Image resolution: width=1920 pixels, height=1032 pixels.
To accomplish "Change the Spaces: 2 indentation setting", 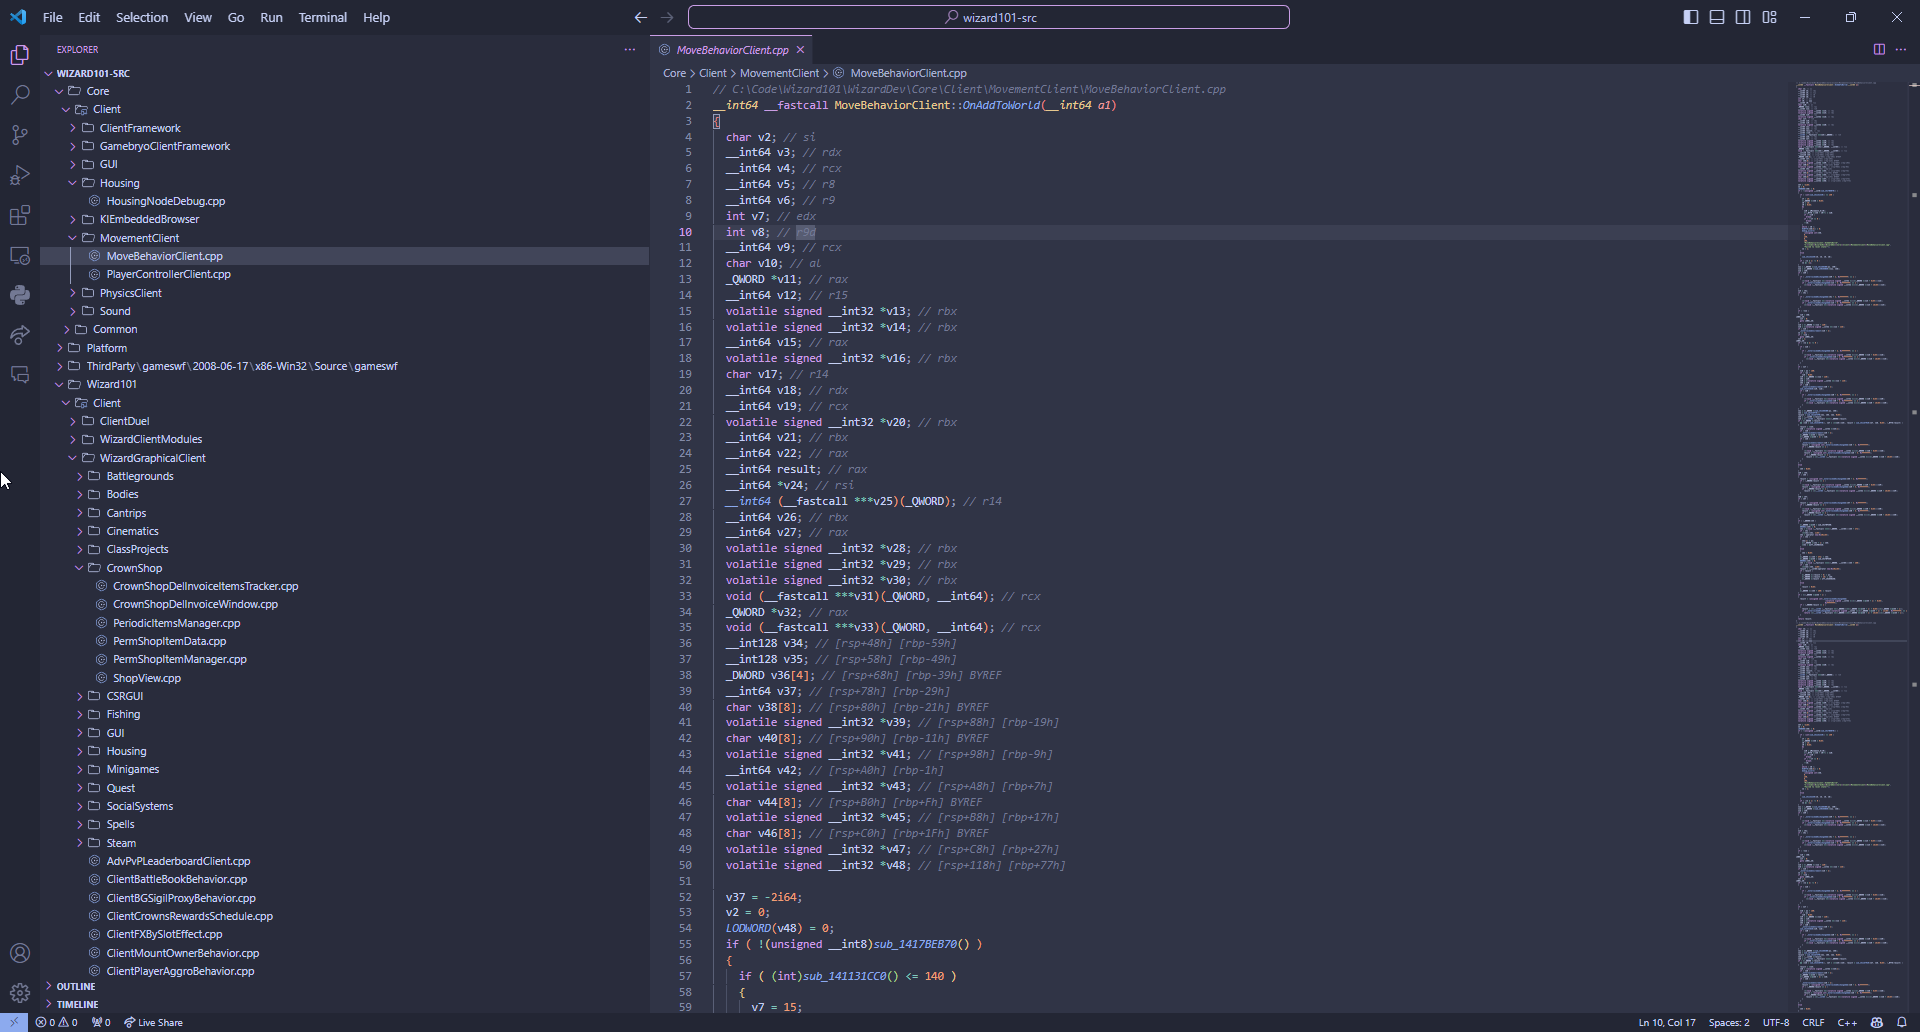I will point(1729,1022).
